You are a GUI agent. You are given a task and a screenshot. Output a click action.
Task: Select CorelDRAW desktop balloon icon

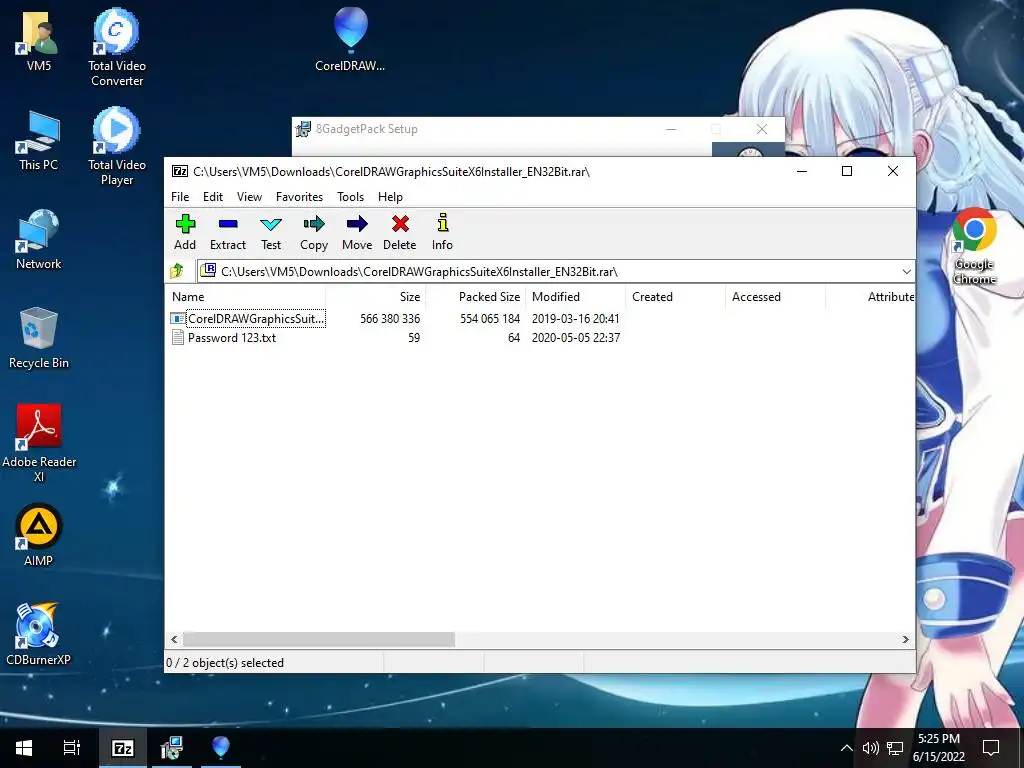[x=350, y=39]
